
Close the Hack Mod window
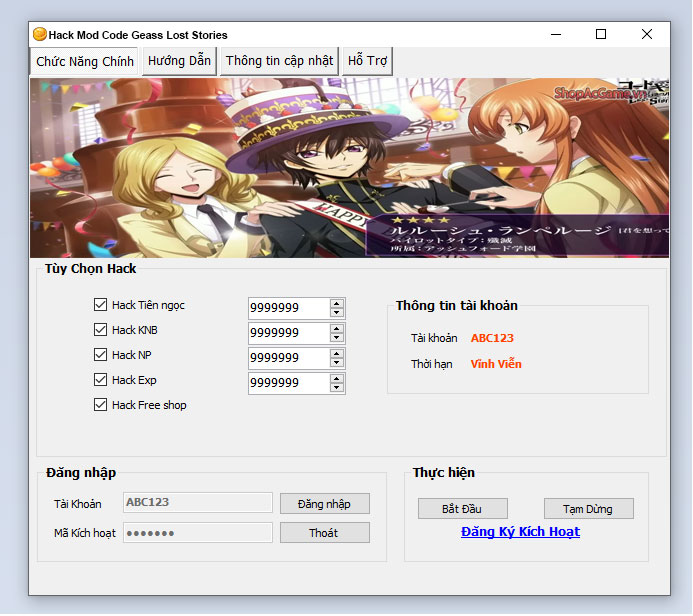647,34
